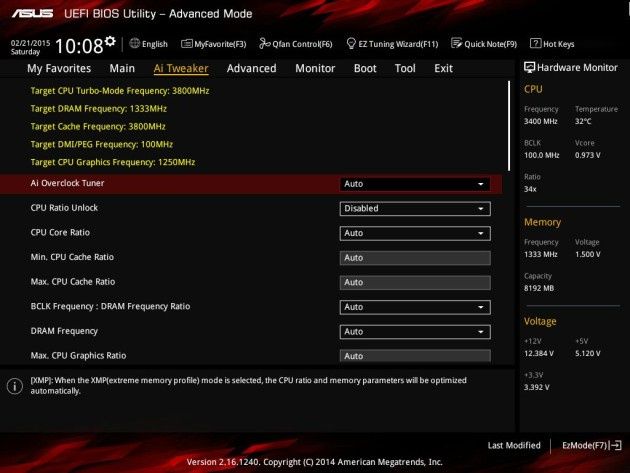Click the Min. CPU Cache Ratio field
The height and width of the screenshot is (473, 630).
click(415, 258)
